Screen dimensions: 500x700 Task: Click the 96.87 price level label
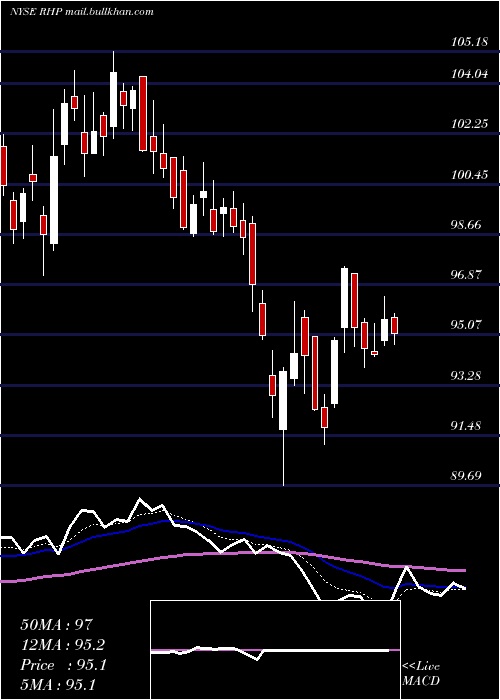(x=467, y=275)
